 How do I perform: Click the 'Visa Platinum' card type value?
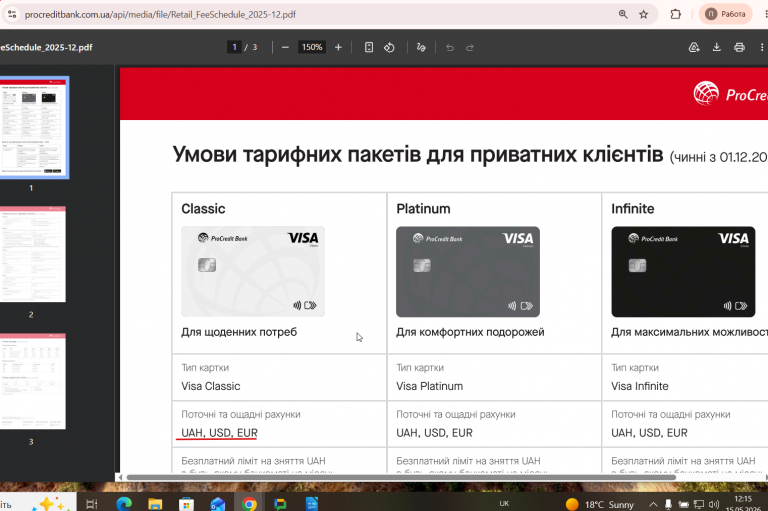(x=430, y=386)
